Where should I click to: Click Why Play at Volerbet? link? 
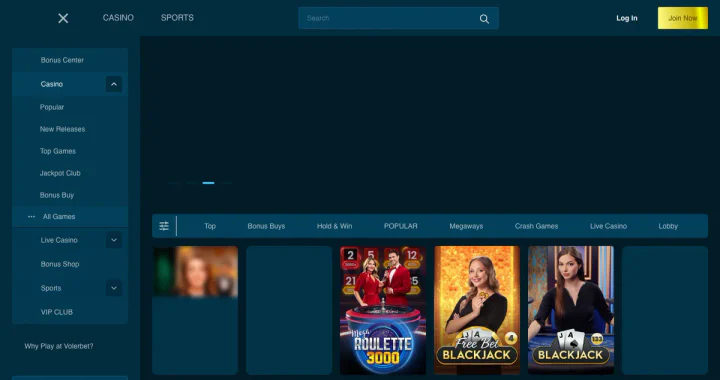[x=59, y=346]
